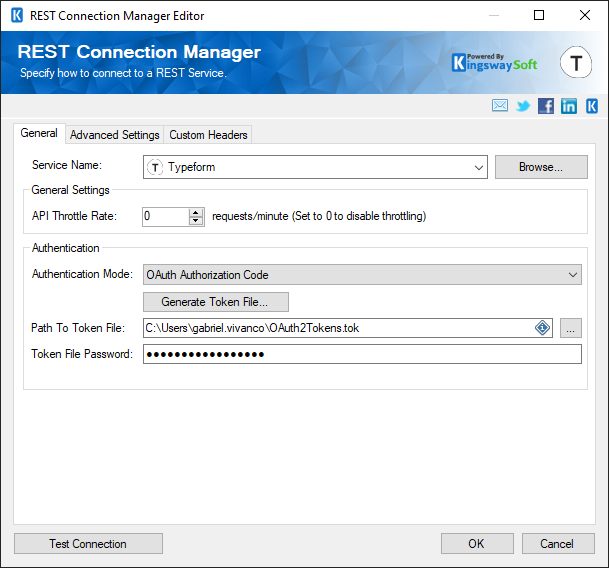This screenshot has width=609, height=568.
Task: Click the Browse... button
Action: [541, 167]
